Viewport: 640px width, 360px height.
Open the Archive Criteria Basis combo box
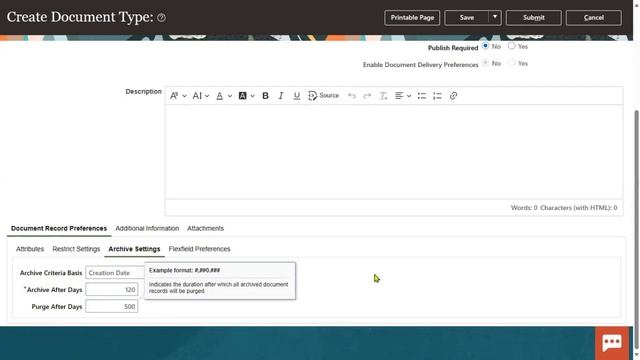point(115,273)
